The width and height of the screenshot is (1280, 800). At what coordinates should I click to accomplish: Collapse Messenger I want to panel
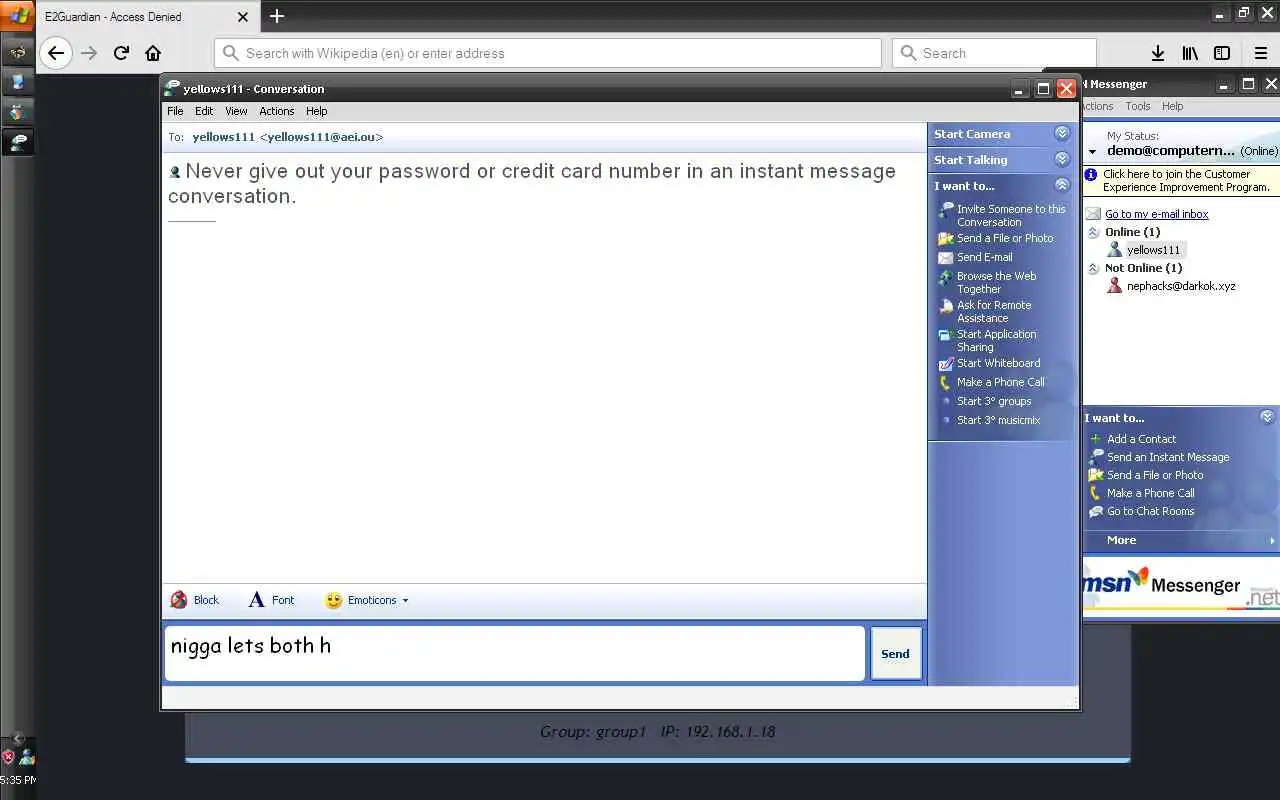[1267, 417]
